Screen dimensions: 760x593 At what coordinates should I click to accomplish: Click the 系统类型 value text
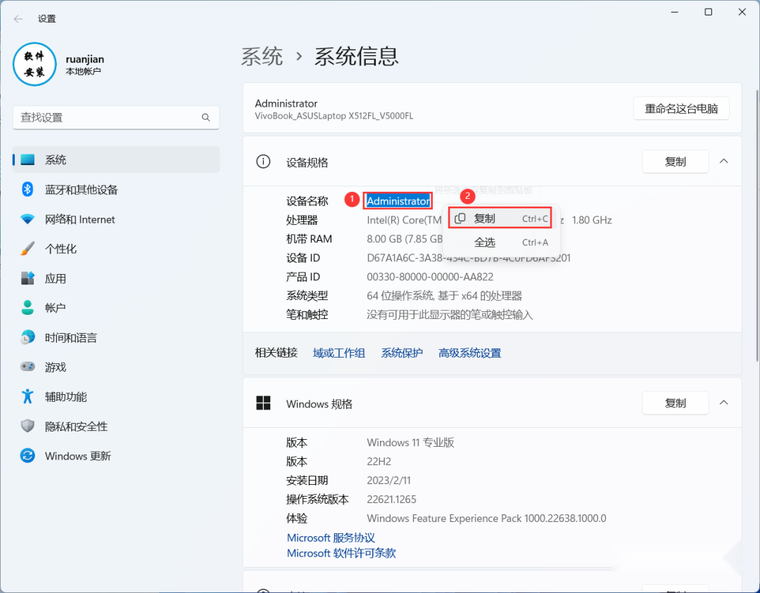pyautogui.click(x=444, y=296)
